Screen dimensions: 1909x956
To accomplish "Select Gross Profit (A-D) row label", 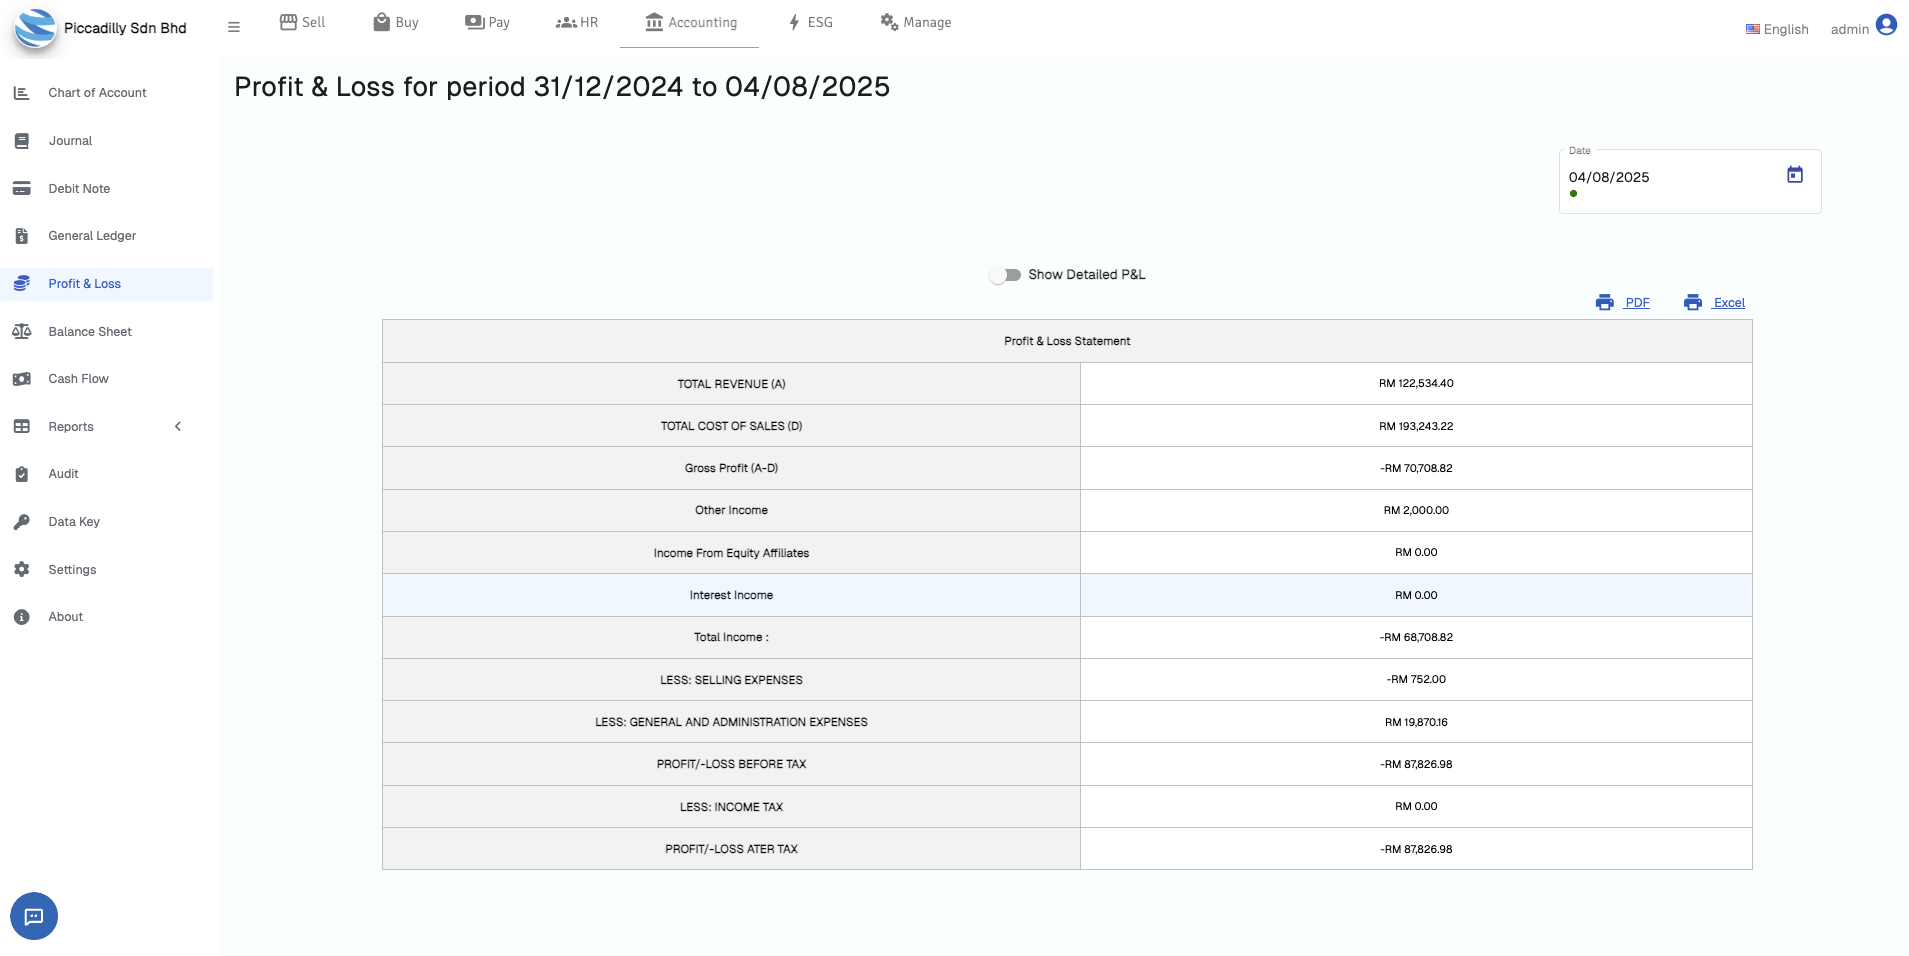I will click(x=731, y=468).
